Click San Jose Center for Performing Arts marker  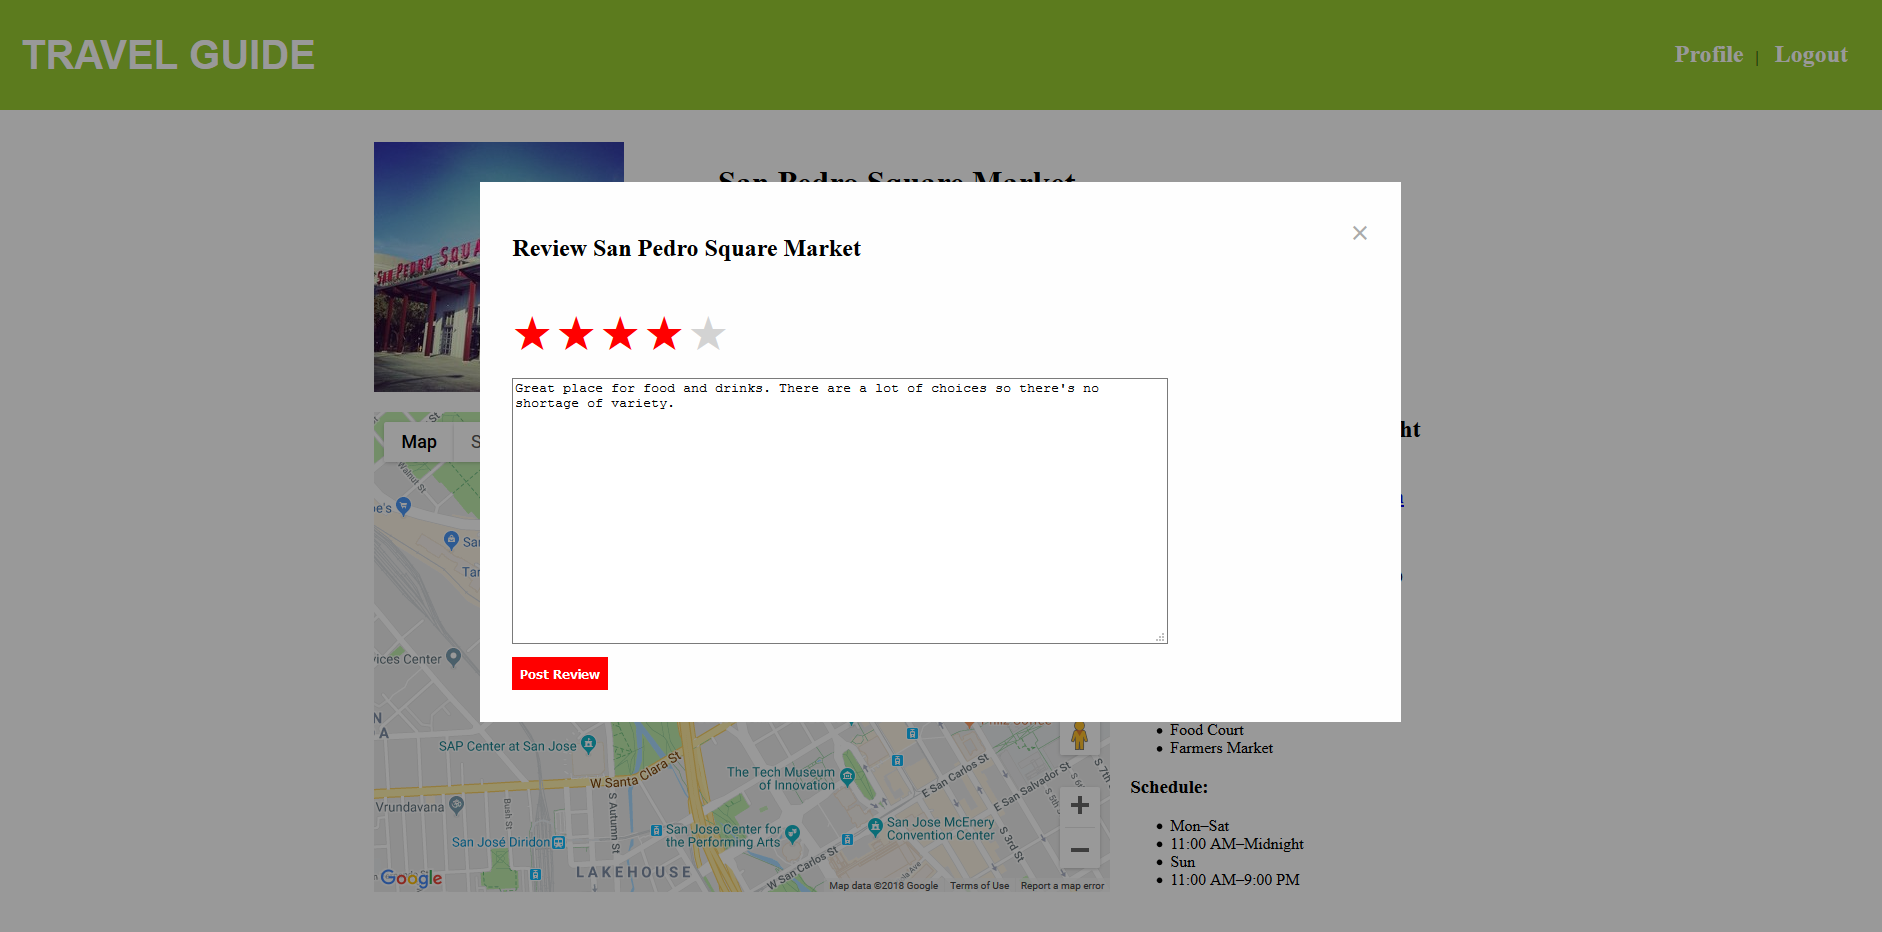point(793,833)
